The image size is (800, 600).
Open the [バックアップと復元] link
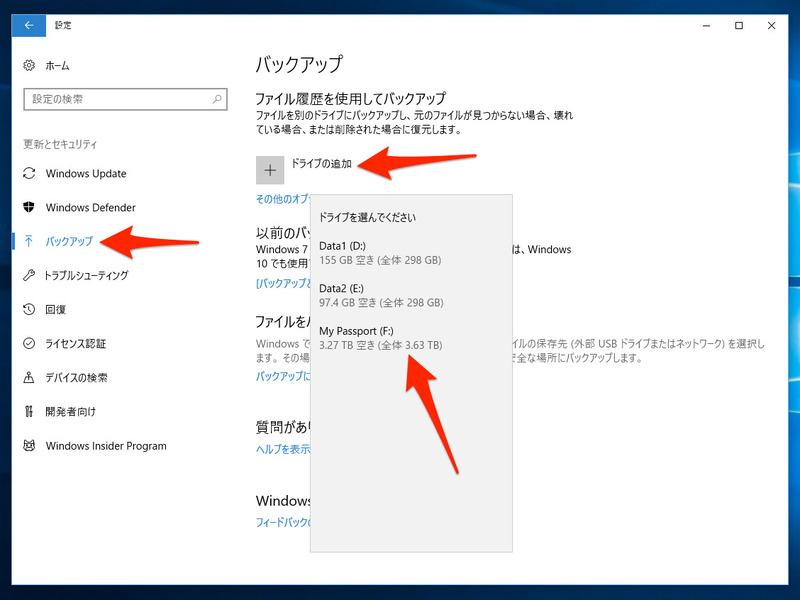283,283
